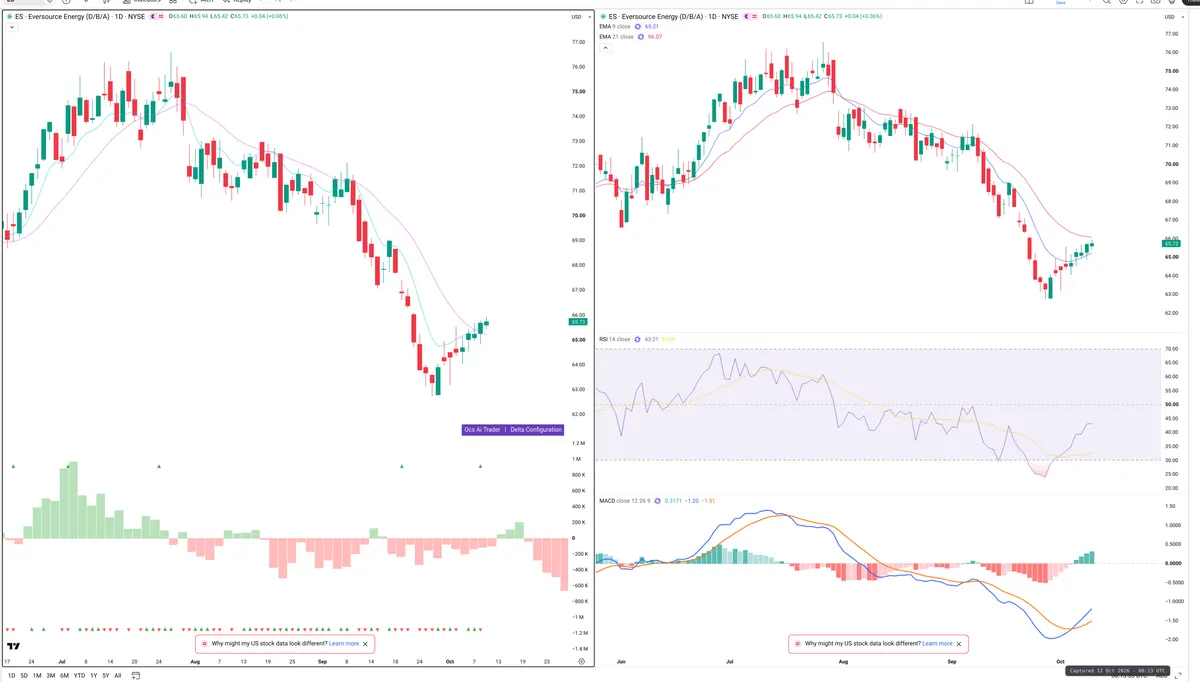Select the EMA 9 close indicator label
The width and height of the screenshot is (1200, 682).
(x=615, y=27)
